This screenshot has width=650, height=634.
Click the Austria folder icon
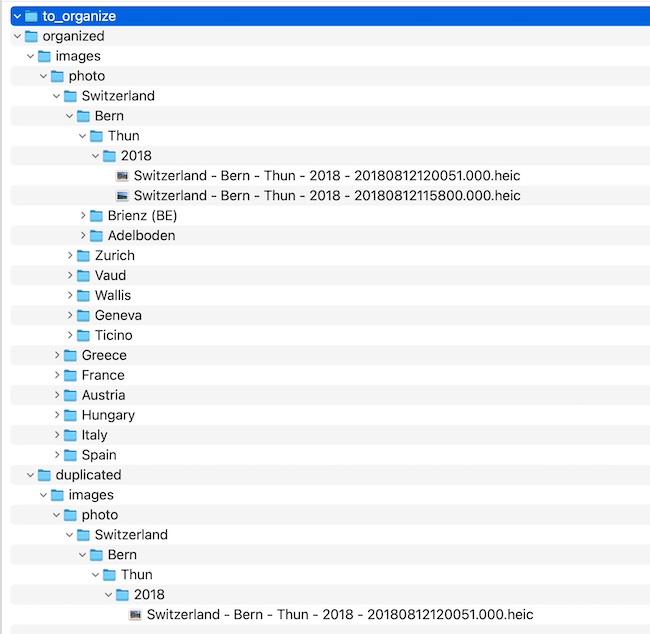pos(70,395)
